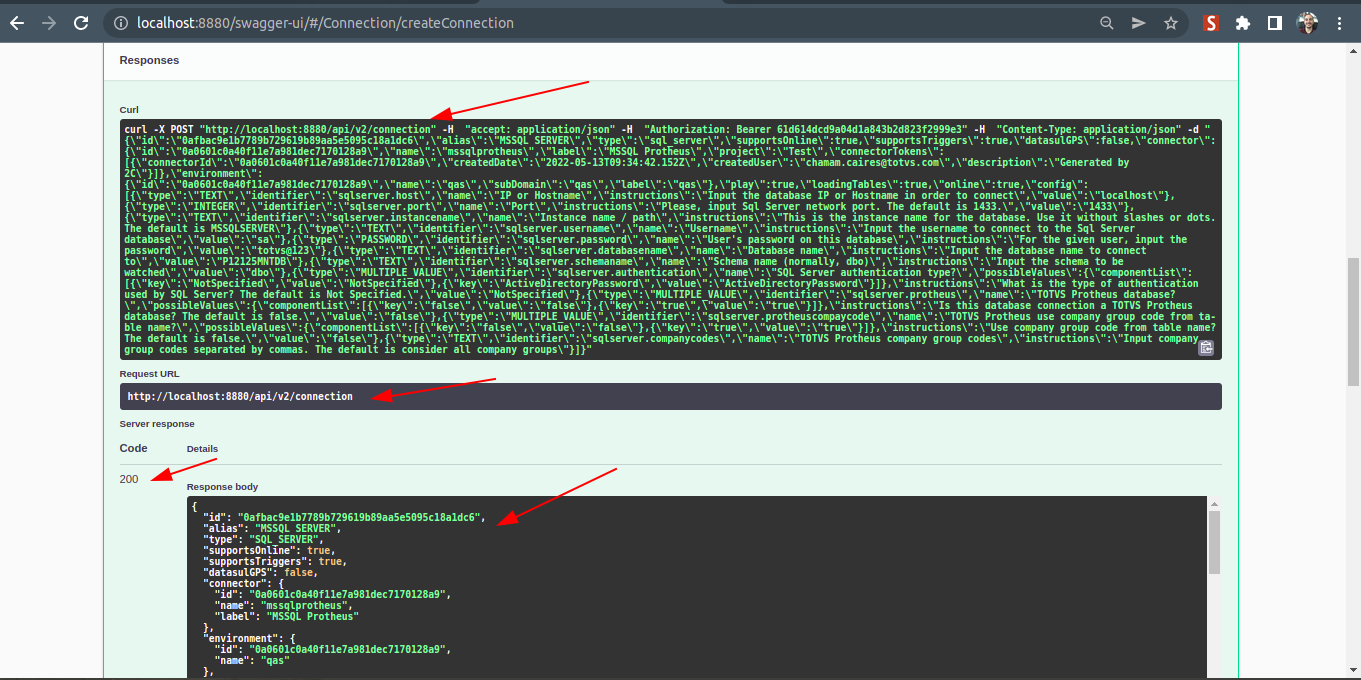Click the 200 response code
The image size is (1361, 680).
(129, 479)
